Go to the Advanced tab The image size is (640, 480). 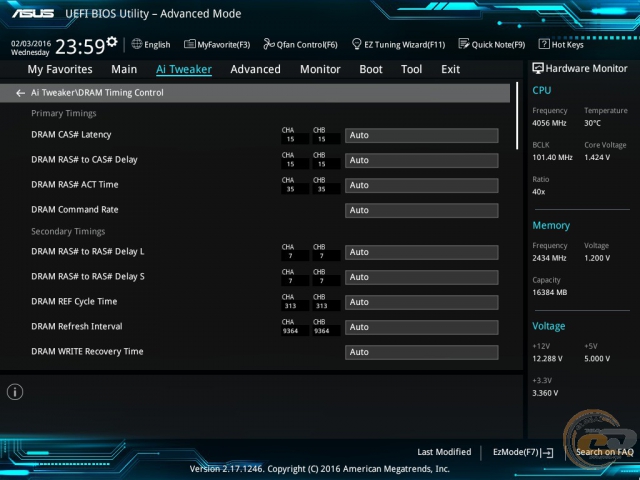click(256, 69)
